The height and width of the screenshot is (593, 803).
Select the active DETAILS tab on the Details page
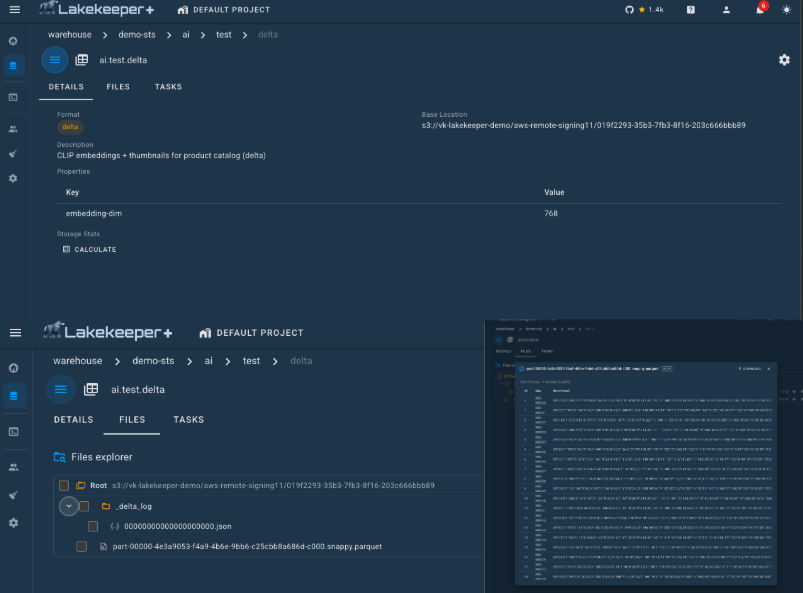tap(66, 87)
